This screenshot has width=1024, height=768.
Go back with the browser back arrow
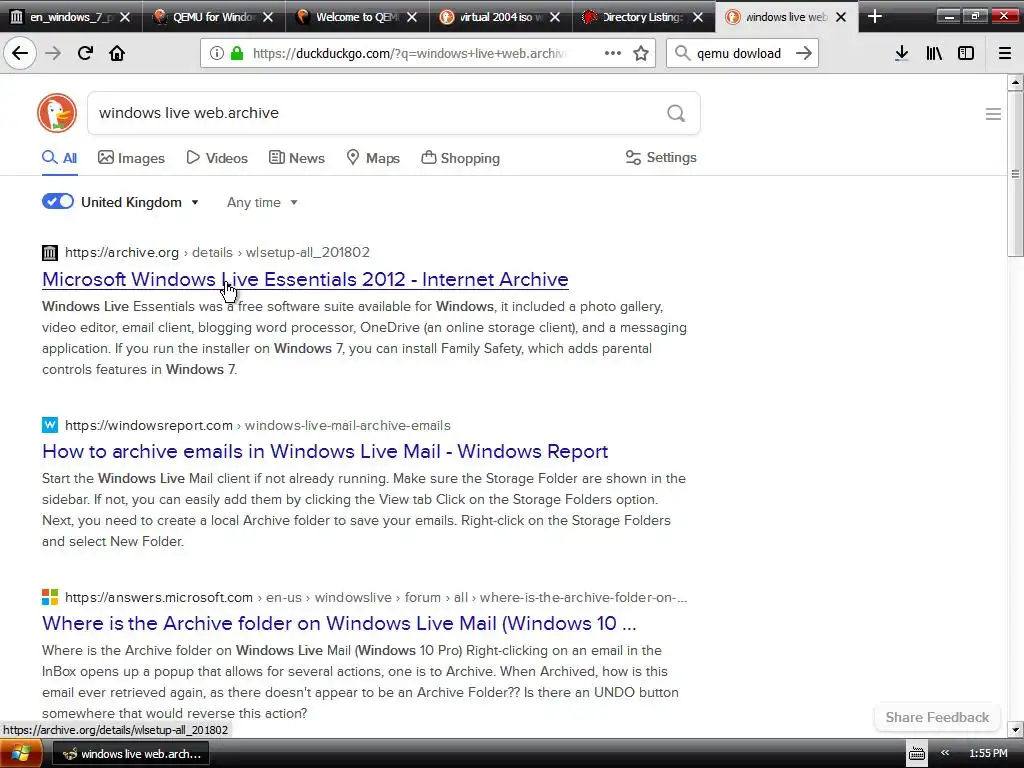(x=20, y=53)
